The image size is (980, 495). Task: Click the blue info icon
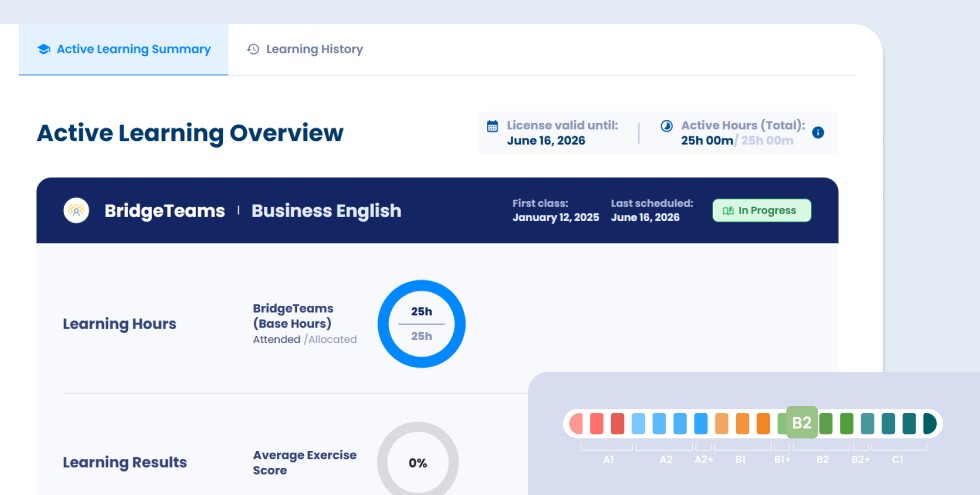coord(818,133)
